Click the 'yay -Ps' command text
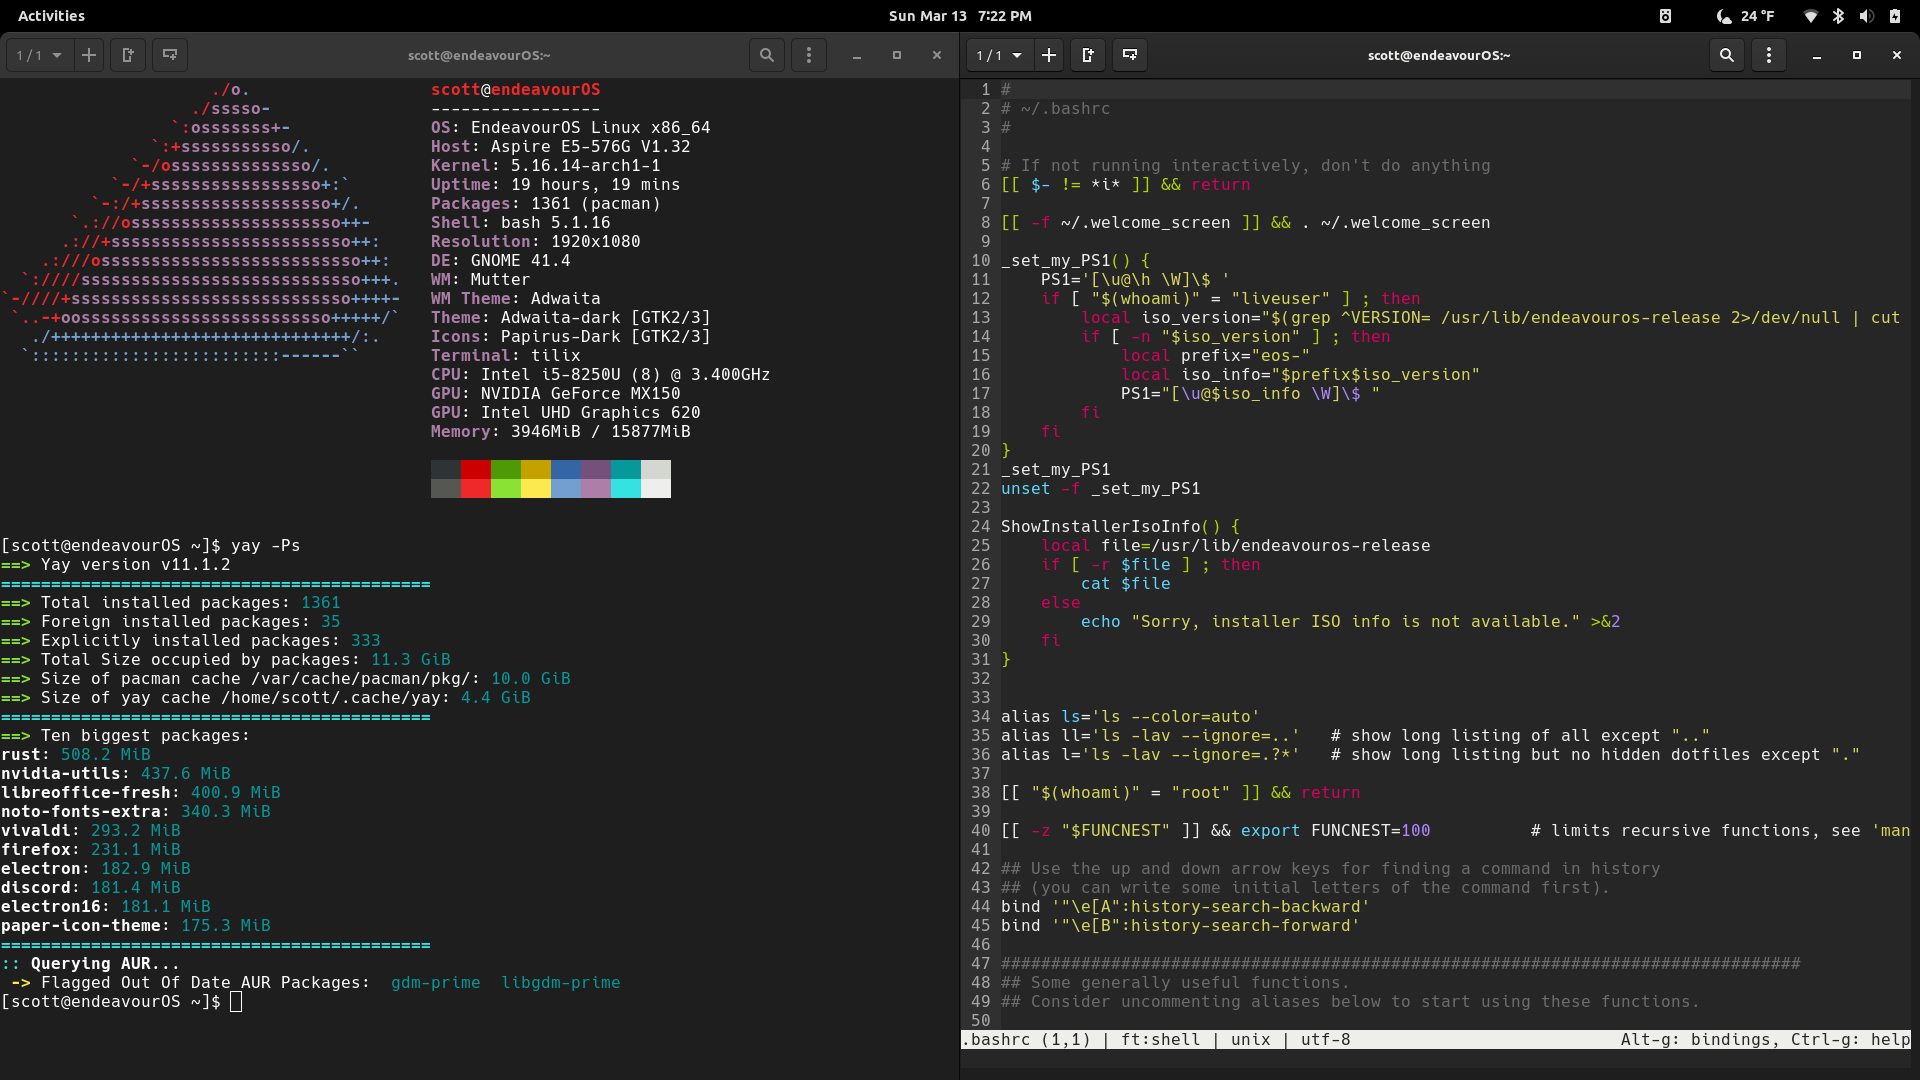The image size is (1920, 1080). (266, 546)
